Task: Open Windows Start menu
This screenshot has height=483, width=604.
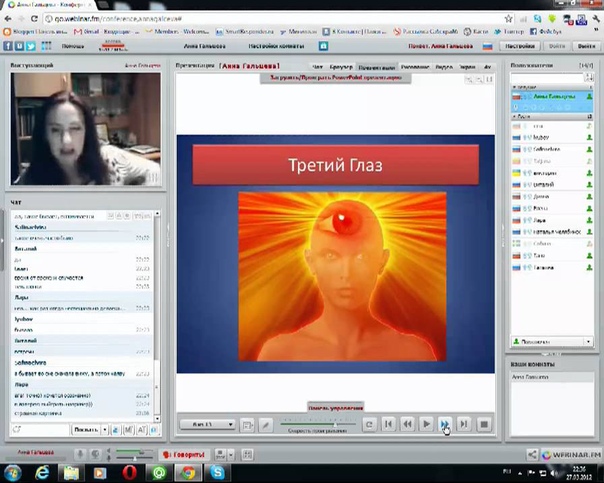Action: point(12,472)
